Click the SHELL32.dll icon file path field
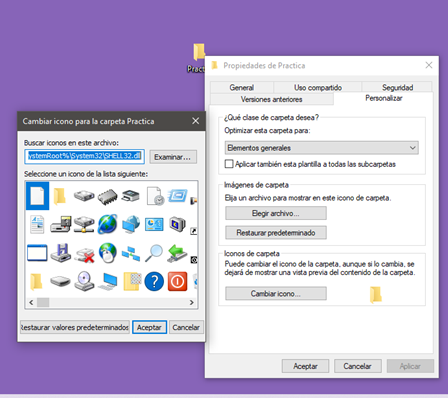The image size is (448, 398). [84, 156]
